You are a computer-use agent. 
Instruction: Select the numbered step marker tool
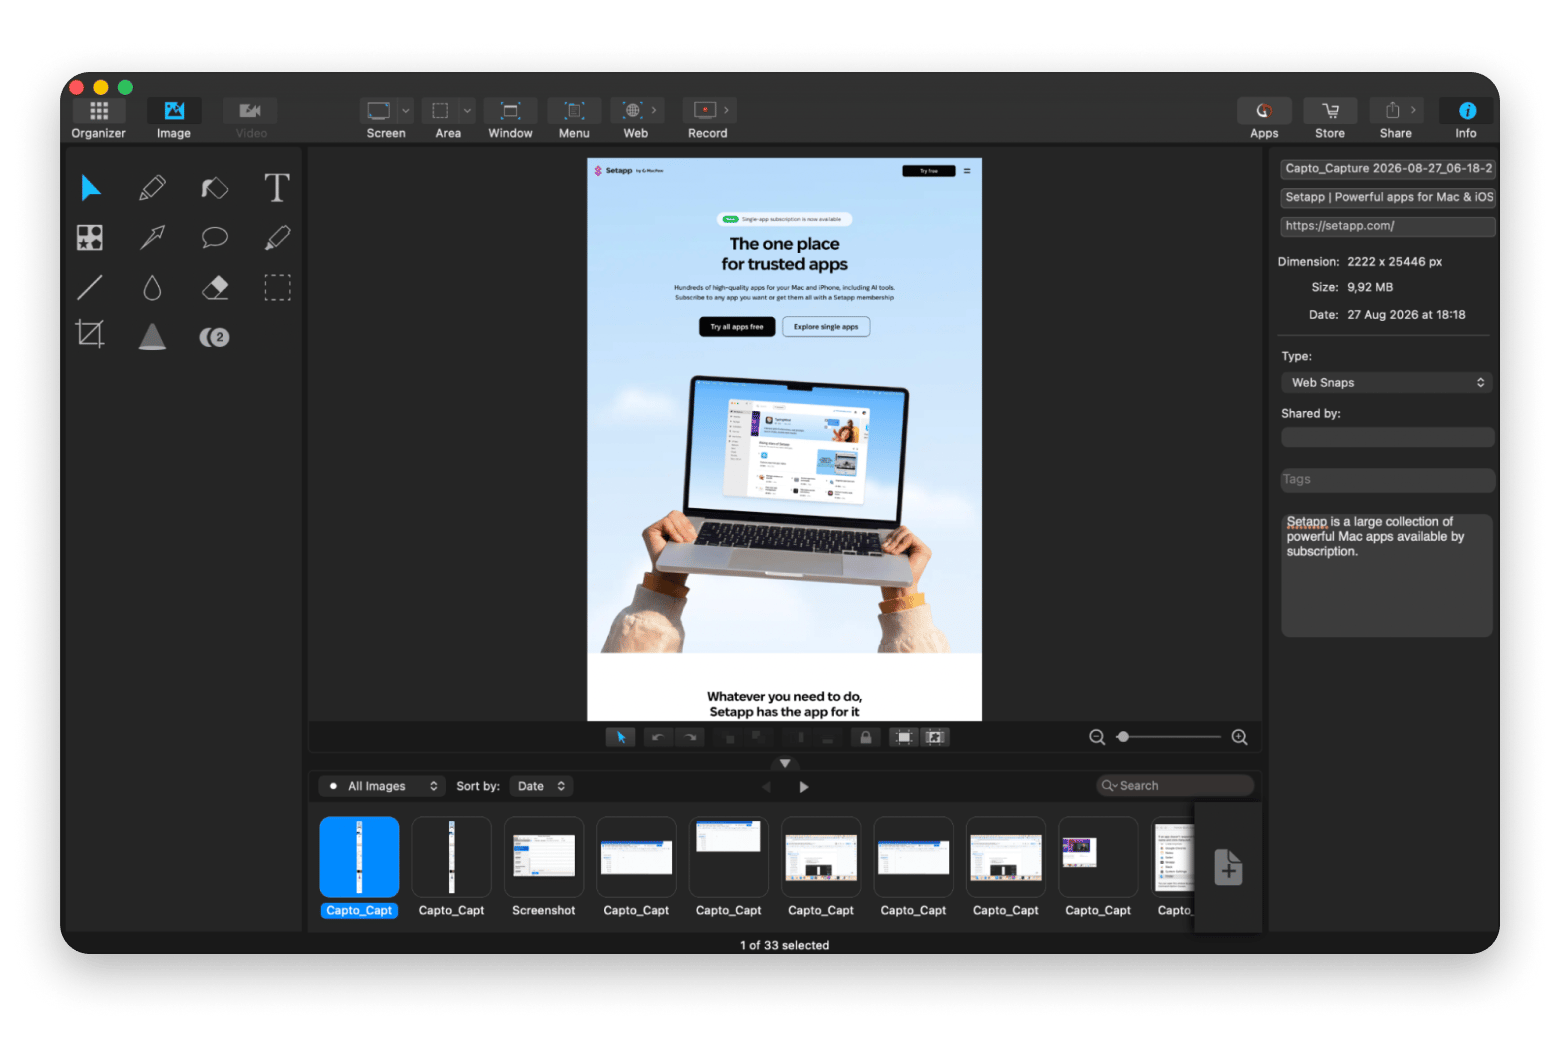(x=214, y=337)
